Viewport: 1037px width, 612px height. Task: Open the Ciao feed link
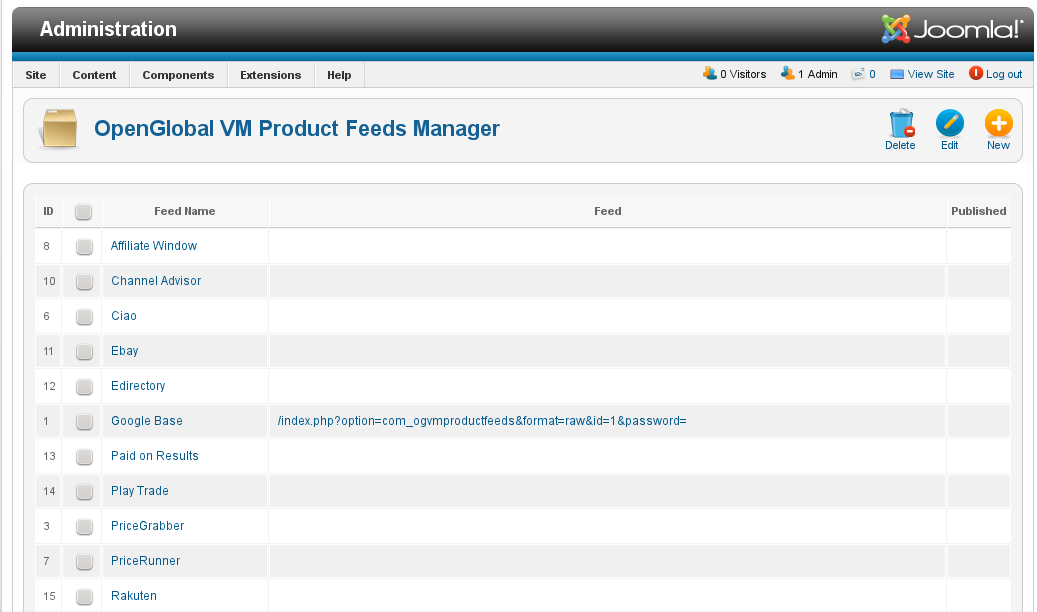pyautogui.click(x=124, y=316)
